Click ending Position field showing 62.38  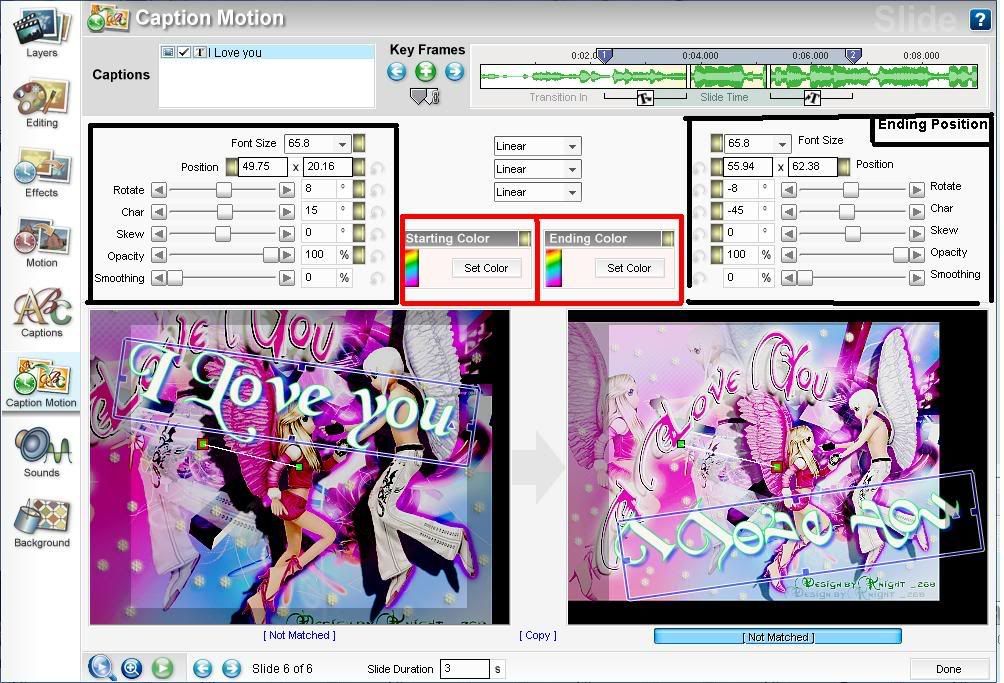point(813,166)
